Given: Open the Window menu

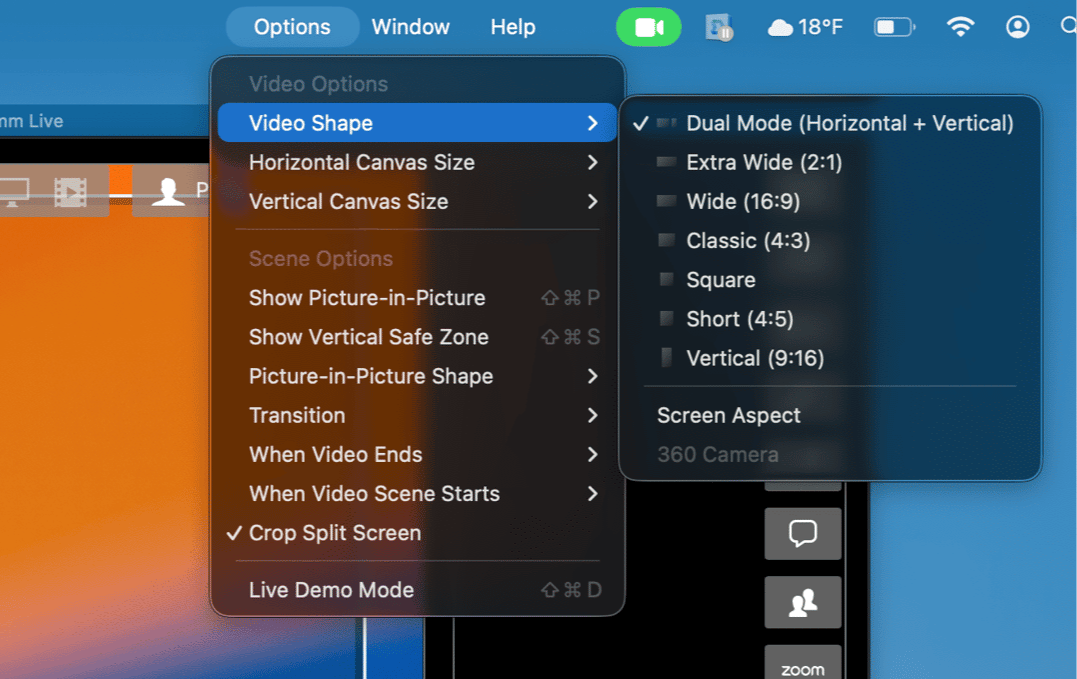Looking at the screenshot, I should [x=410, y=27].
